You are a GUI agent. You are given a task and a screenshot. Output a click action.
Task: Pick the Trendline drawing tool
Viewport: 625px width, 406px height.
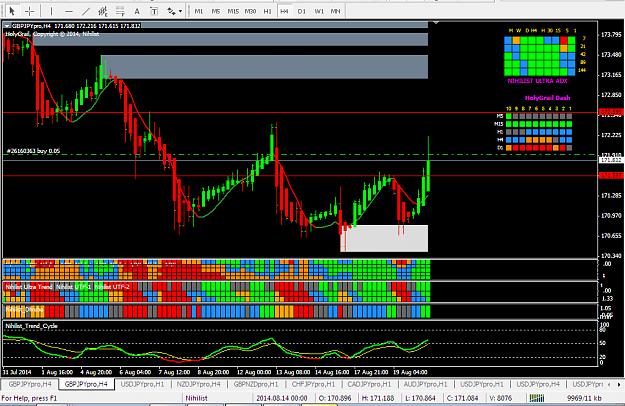(x=86, y=11)
